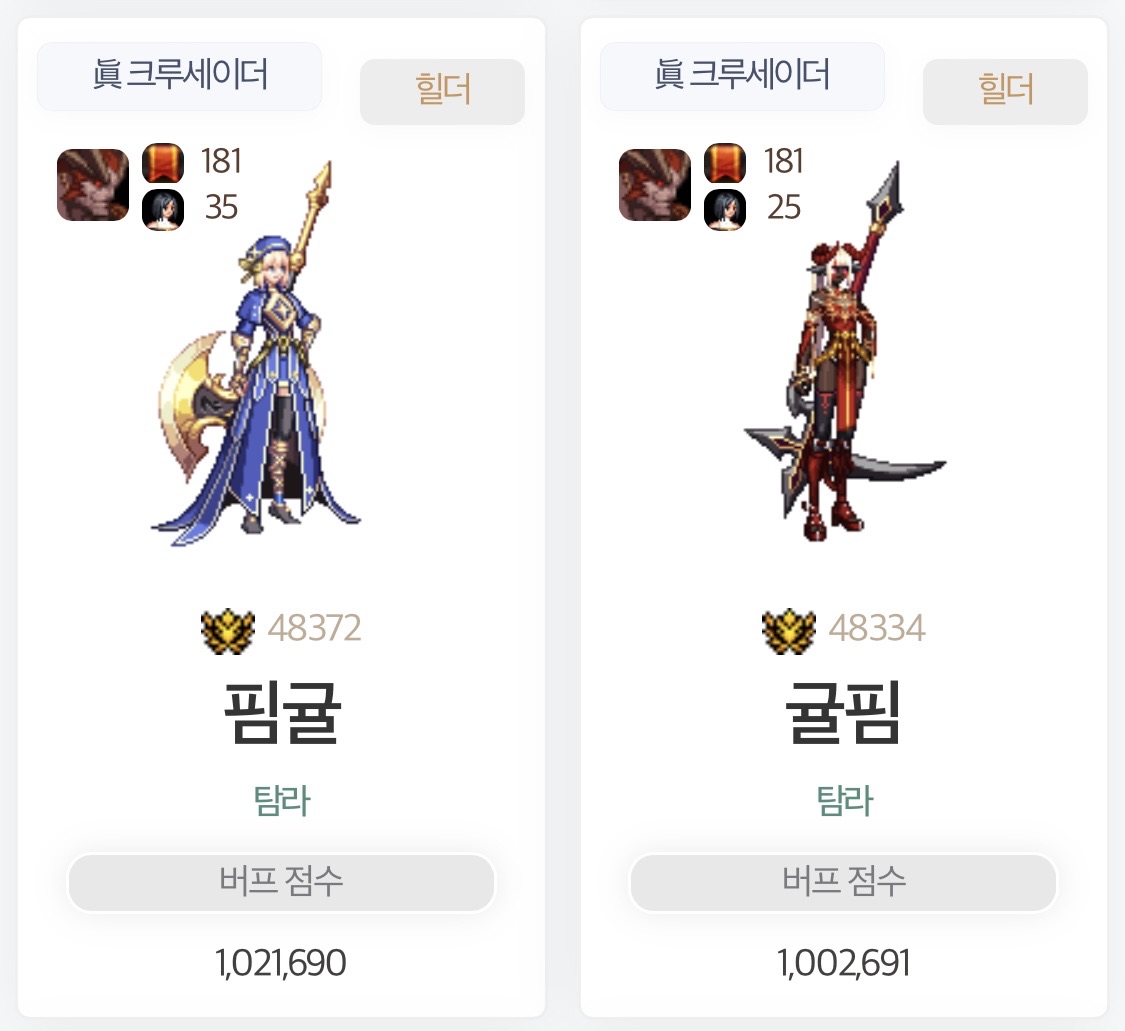Click the 버프 점수 label on 귤핌 card
The image size is (1125, 1031).
(x=843, y=882)
